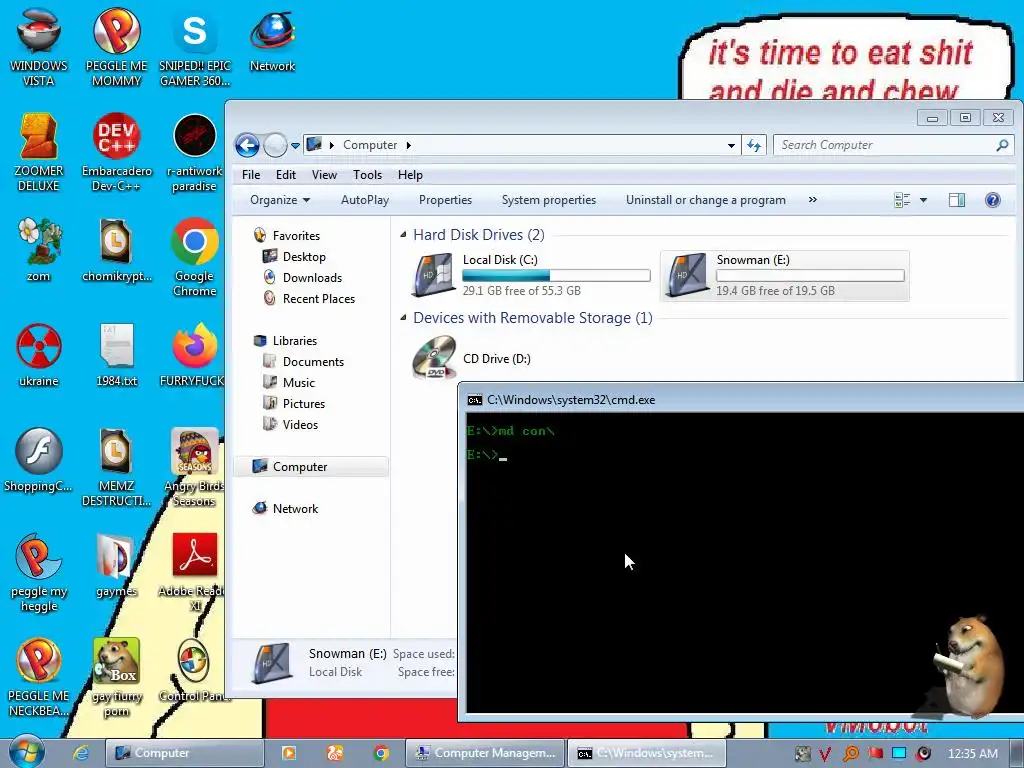Open the ukraine radiation icon
This screenshot has width=1024, height=768.
[x=39, y=355]
